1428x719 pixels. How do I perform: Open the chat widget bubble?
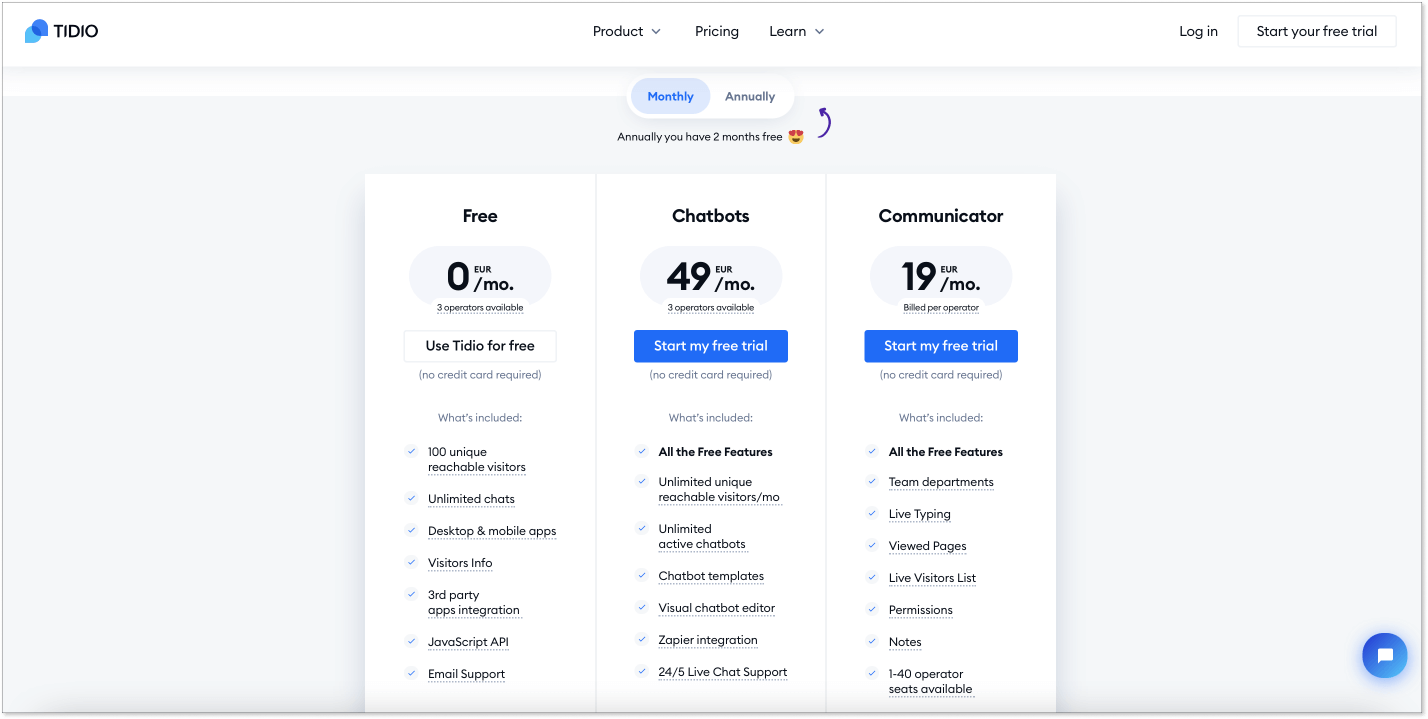1384,656
